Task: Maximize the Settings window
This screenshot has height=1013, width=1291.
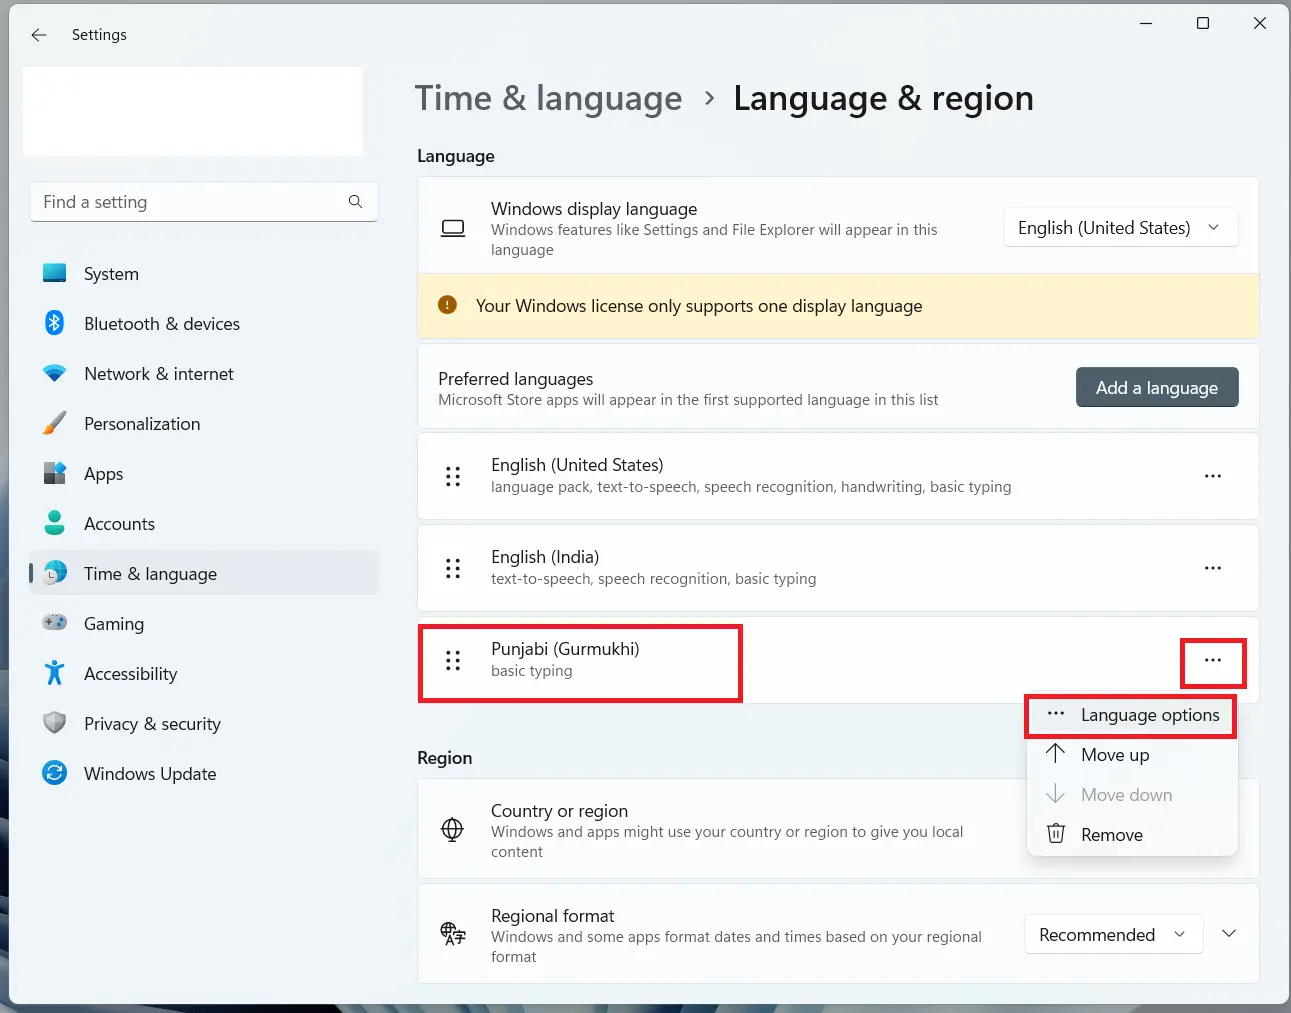Action: point(1203,23)
